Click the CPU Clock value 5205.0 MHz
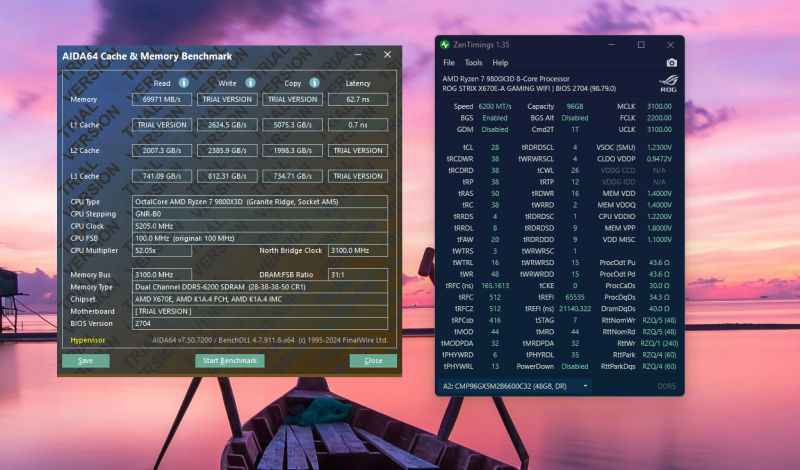Screen dimensions: 800x470 coord(260,226)
